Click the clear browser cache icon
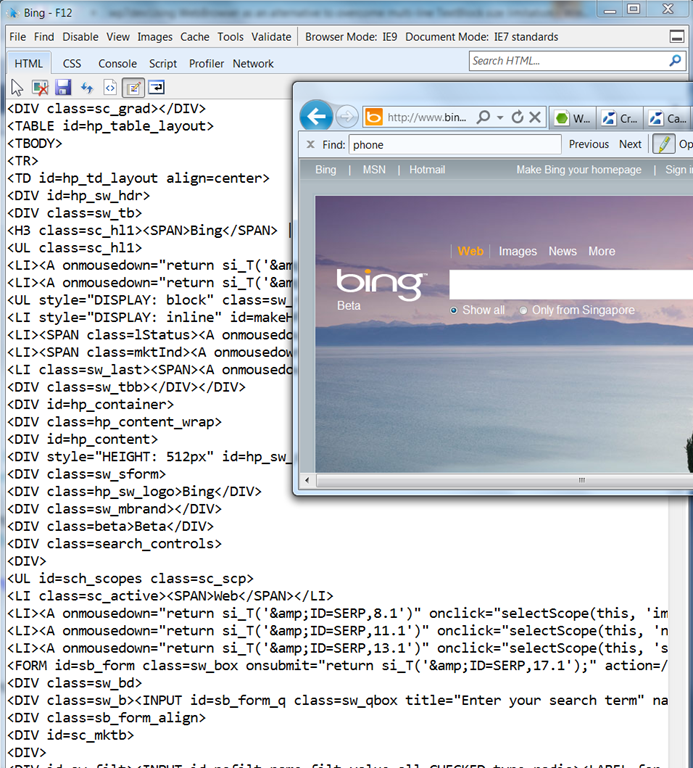693x768 pixels. pyautogui.click(x=40, y=88)
